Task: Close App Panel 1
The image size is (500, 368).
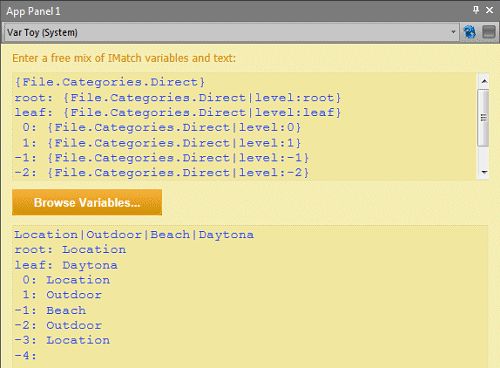Action: coord(489,10)
